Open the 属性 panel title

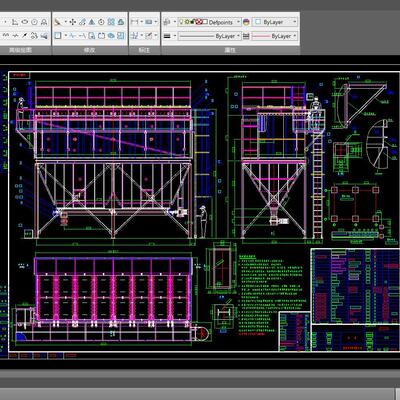click(230, 50)
